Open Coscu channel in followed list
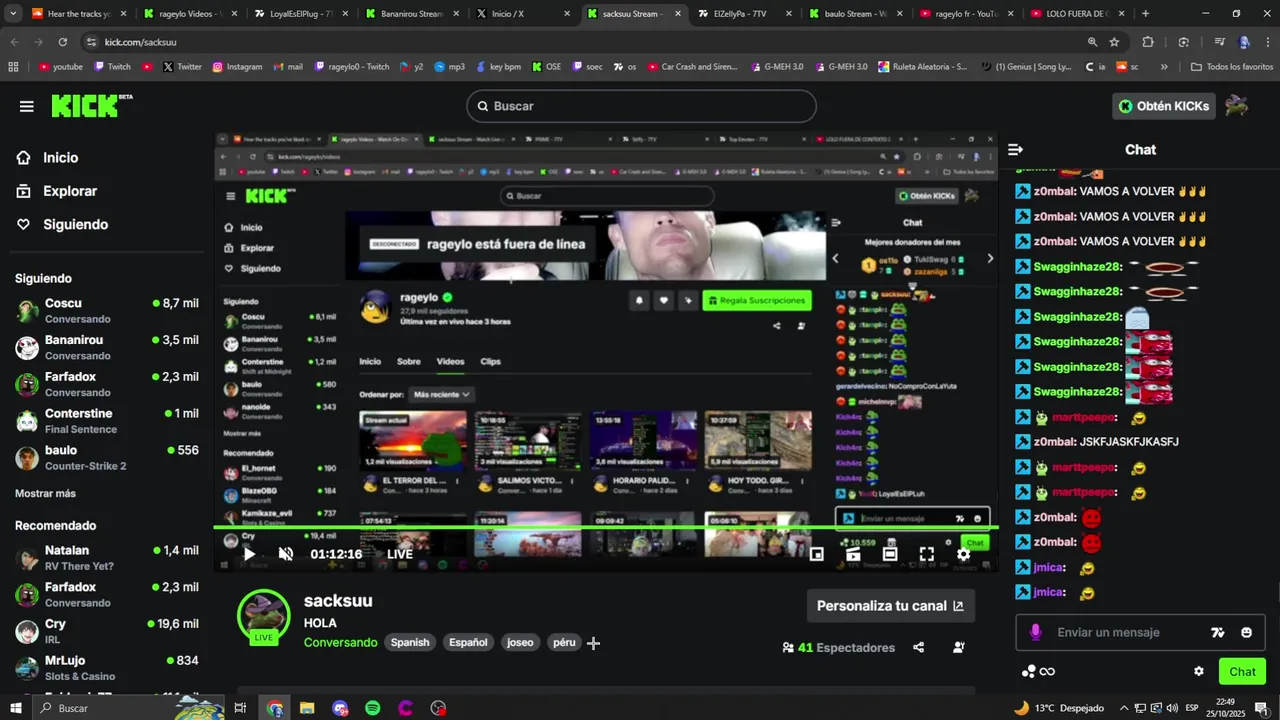The width and height of the screenshot is (1280, 720). pos(107,310)
